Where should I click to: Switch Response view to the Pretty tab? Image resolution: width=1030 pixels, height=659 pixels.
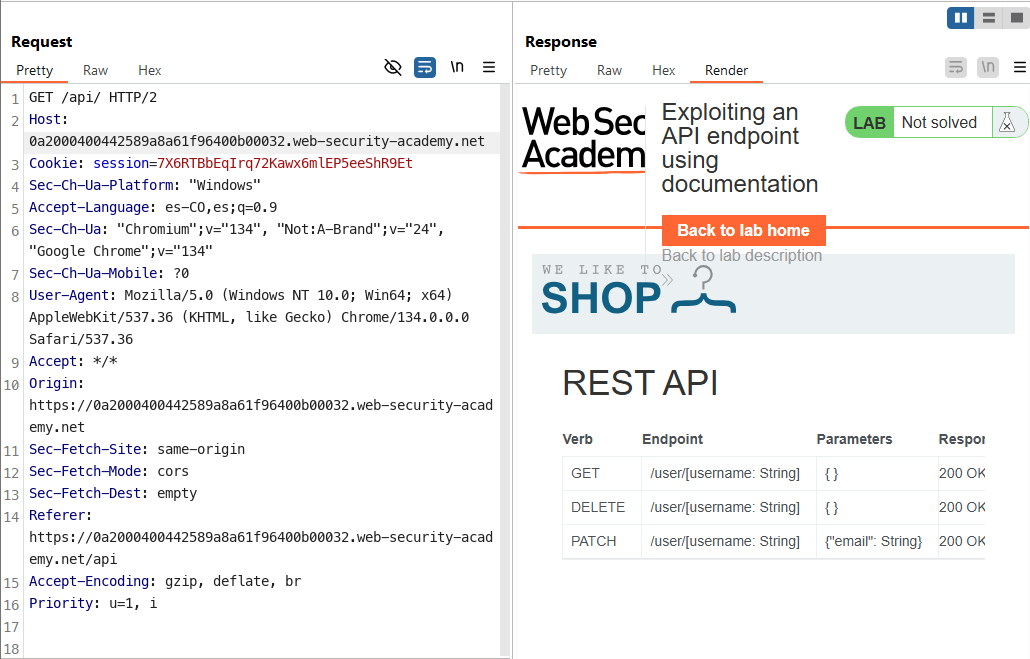pyautogui.click(x=548, y=70)
